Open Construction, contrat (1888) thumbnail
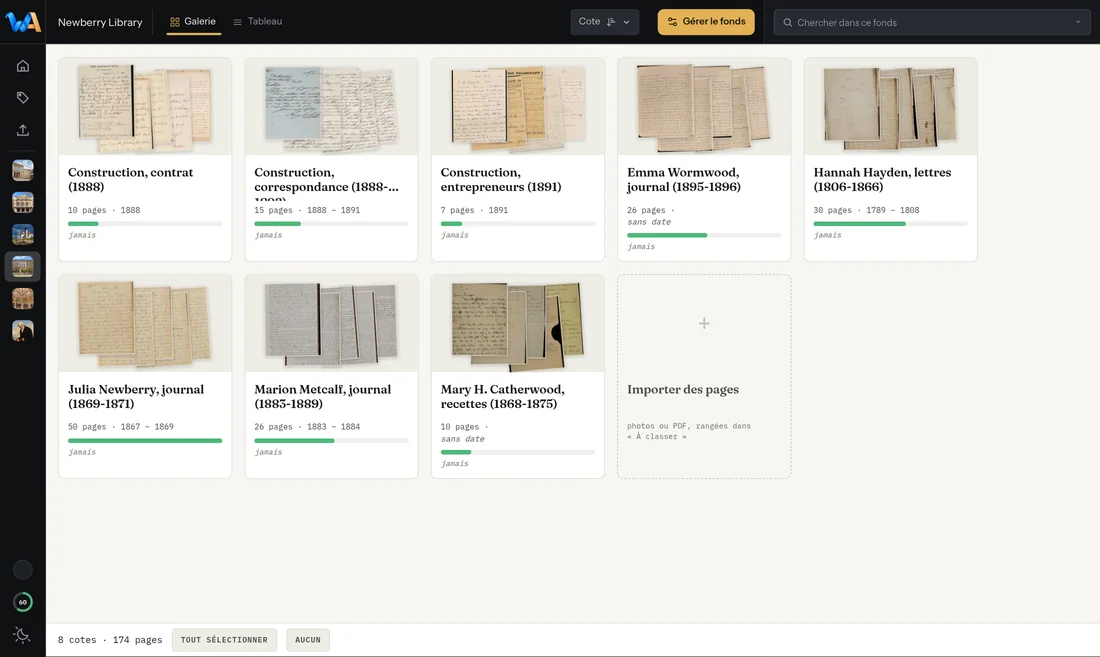 (145, 107)
